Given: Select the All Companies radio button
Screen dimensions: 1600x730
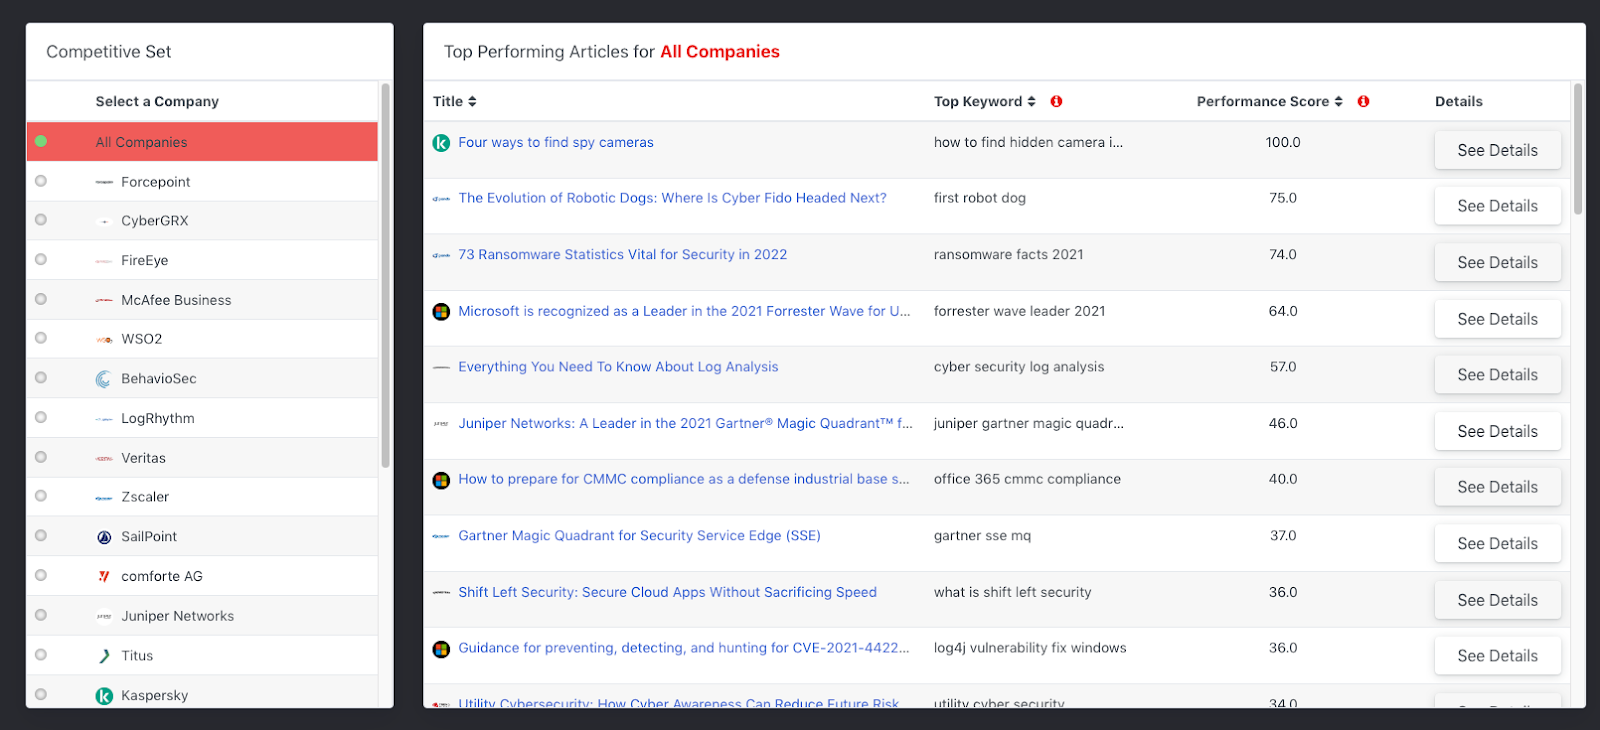Looking at the screenshot, I should tap(41, 141).
